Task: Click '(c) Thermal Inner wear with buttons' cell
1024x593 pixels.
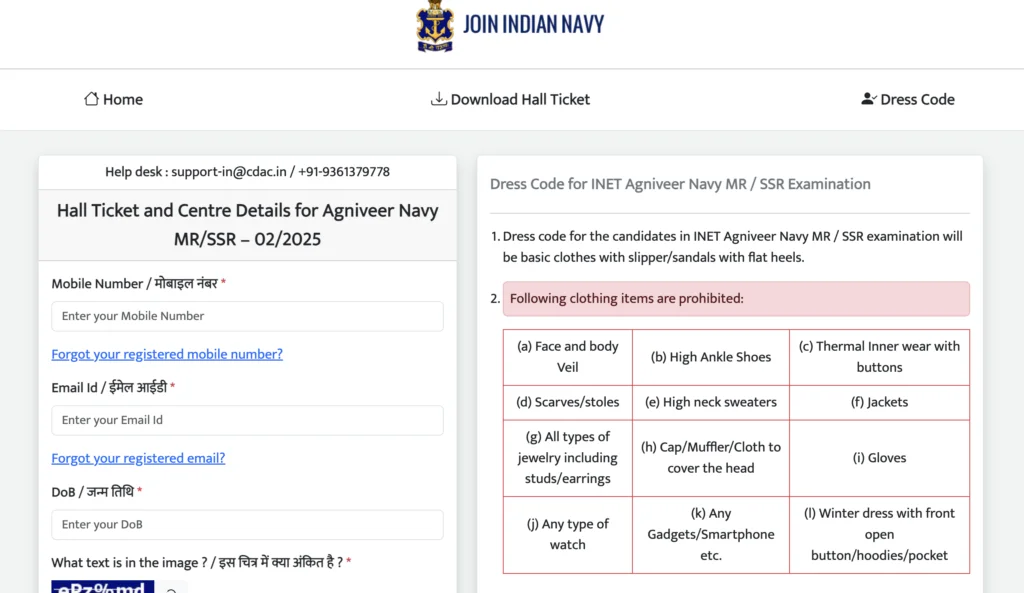Action: [x=879, y=357]
